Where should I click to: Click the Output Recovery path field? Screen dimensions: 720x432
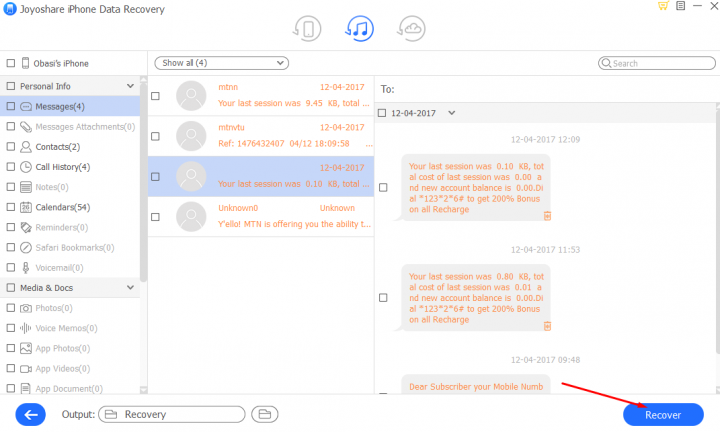click(x=172, y=415)
